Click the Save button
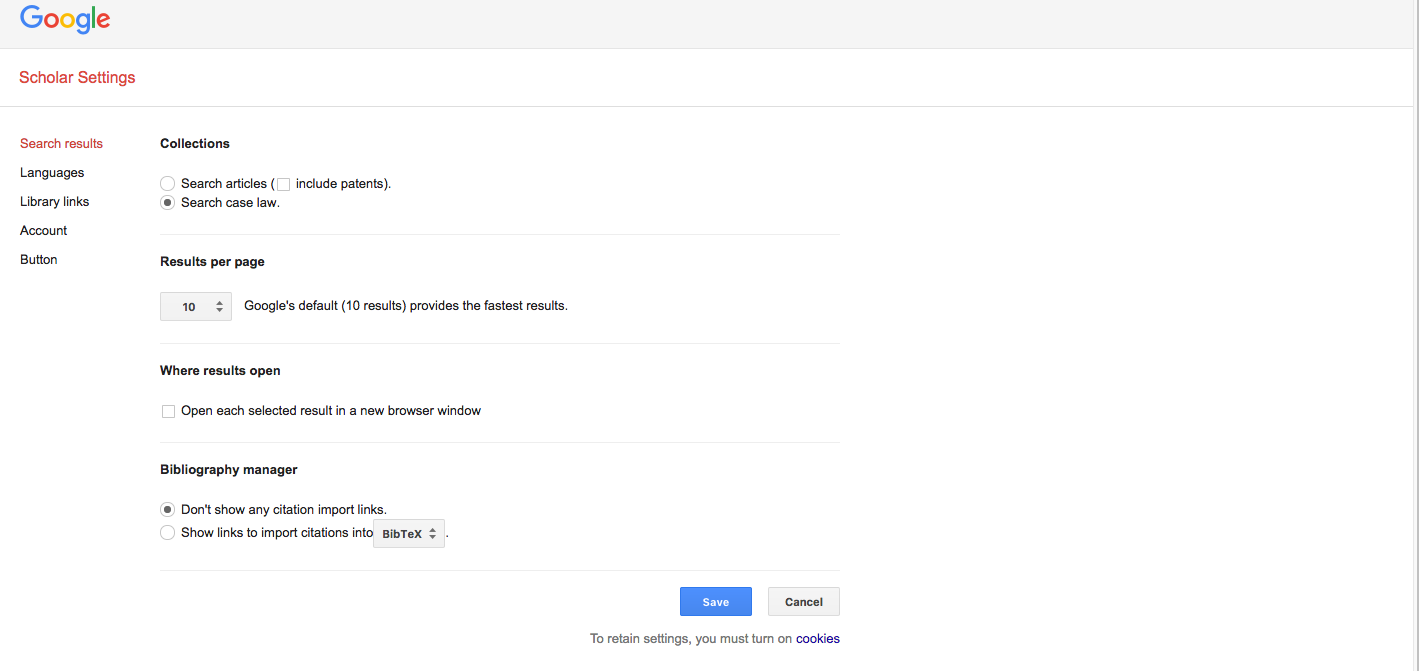The image size is (1419, 671). tap(715, 601)
